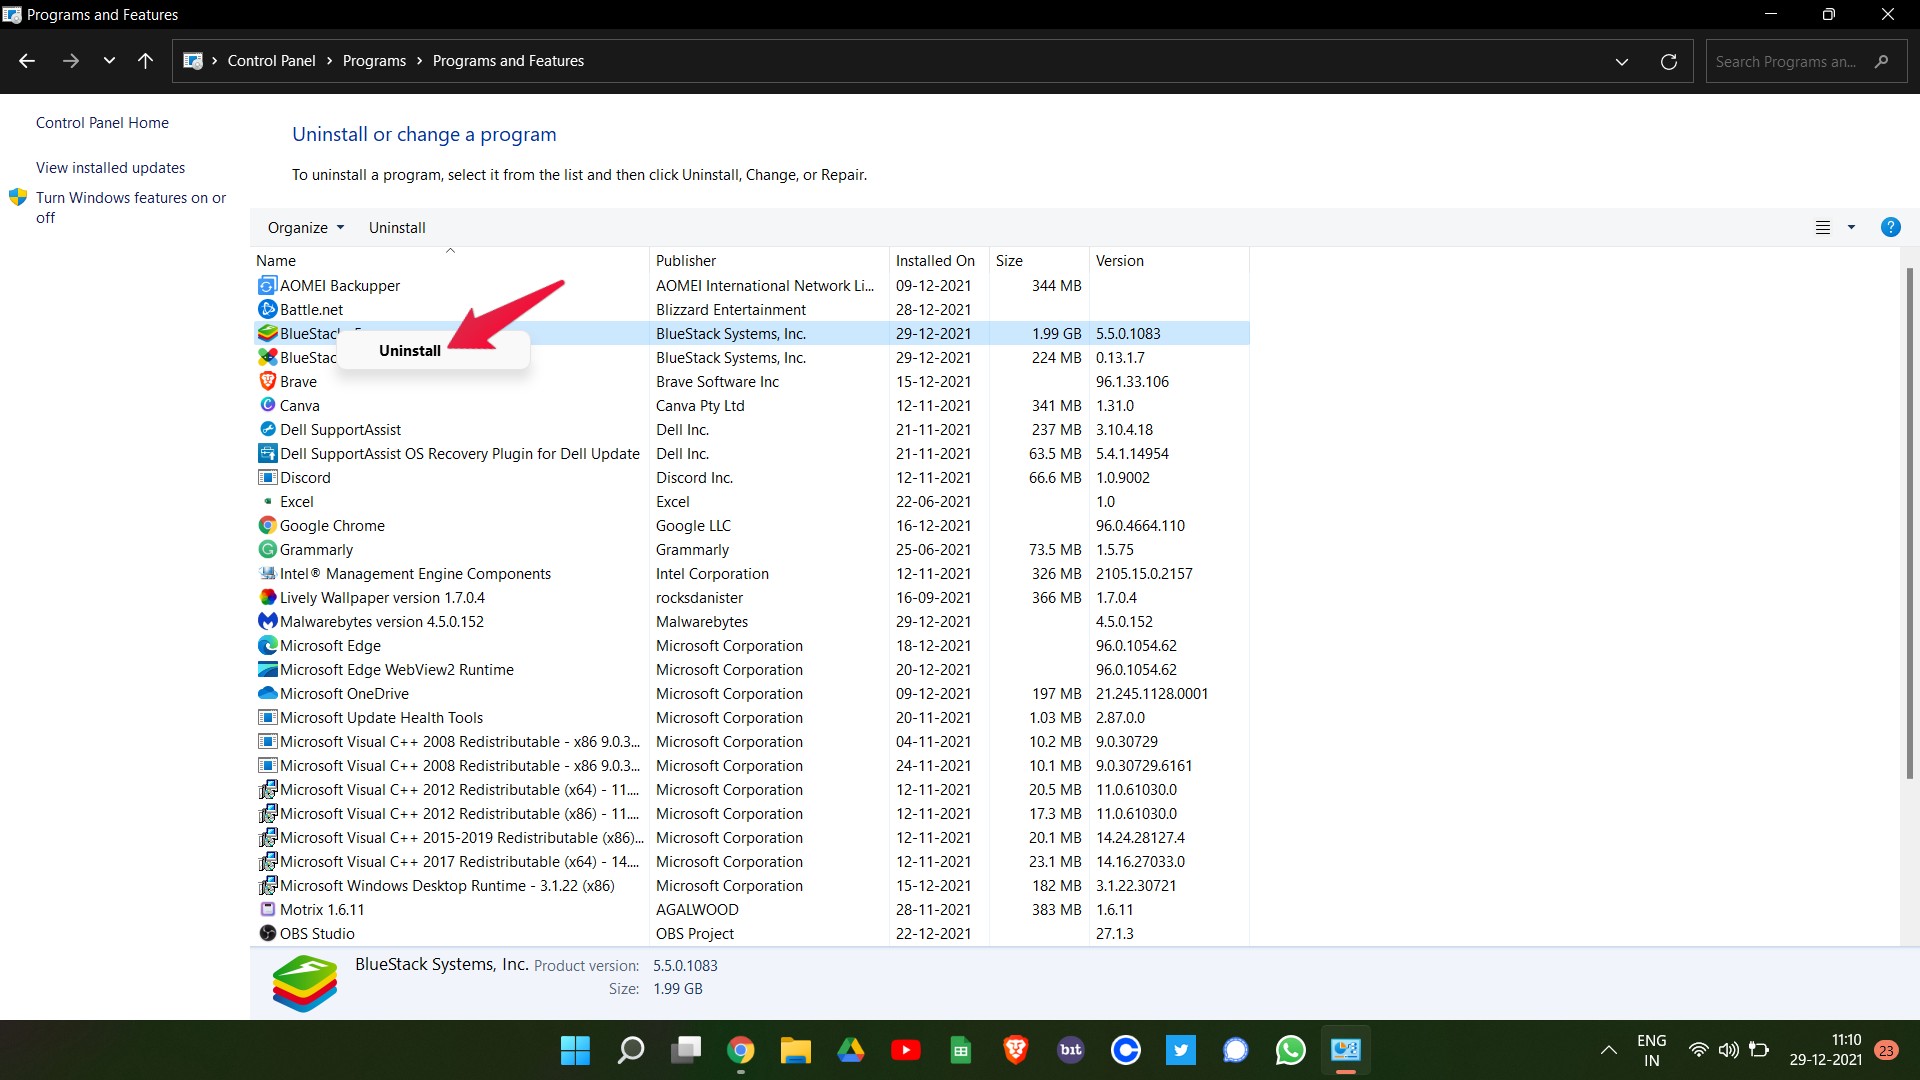Sort by the Name column header
The image size is (1920, 1080).
[x=451, y=261]
